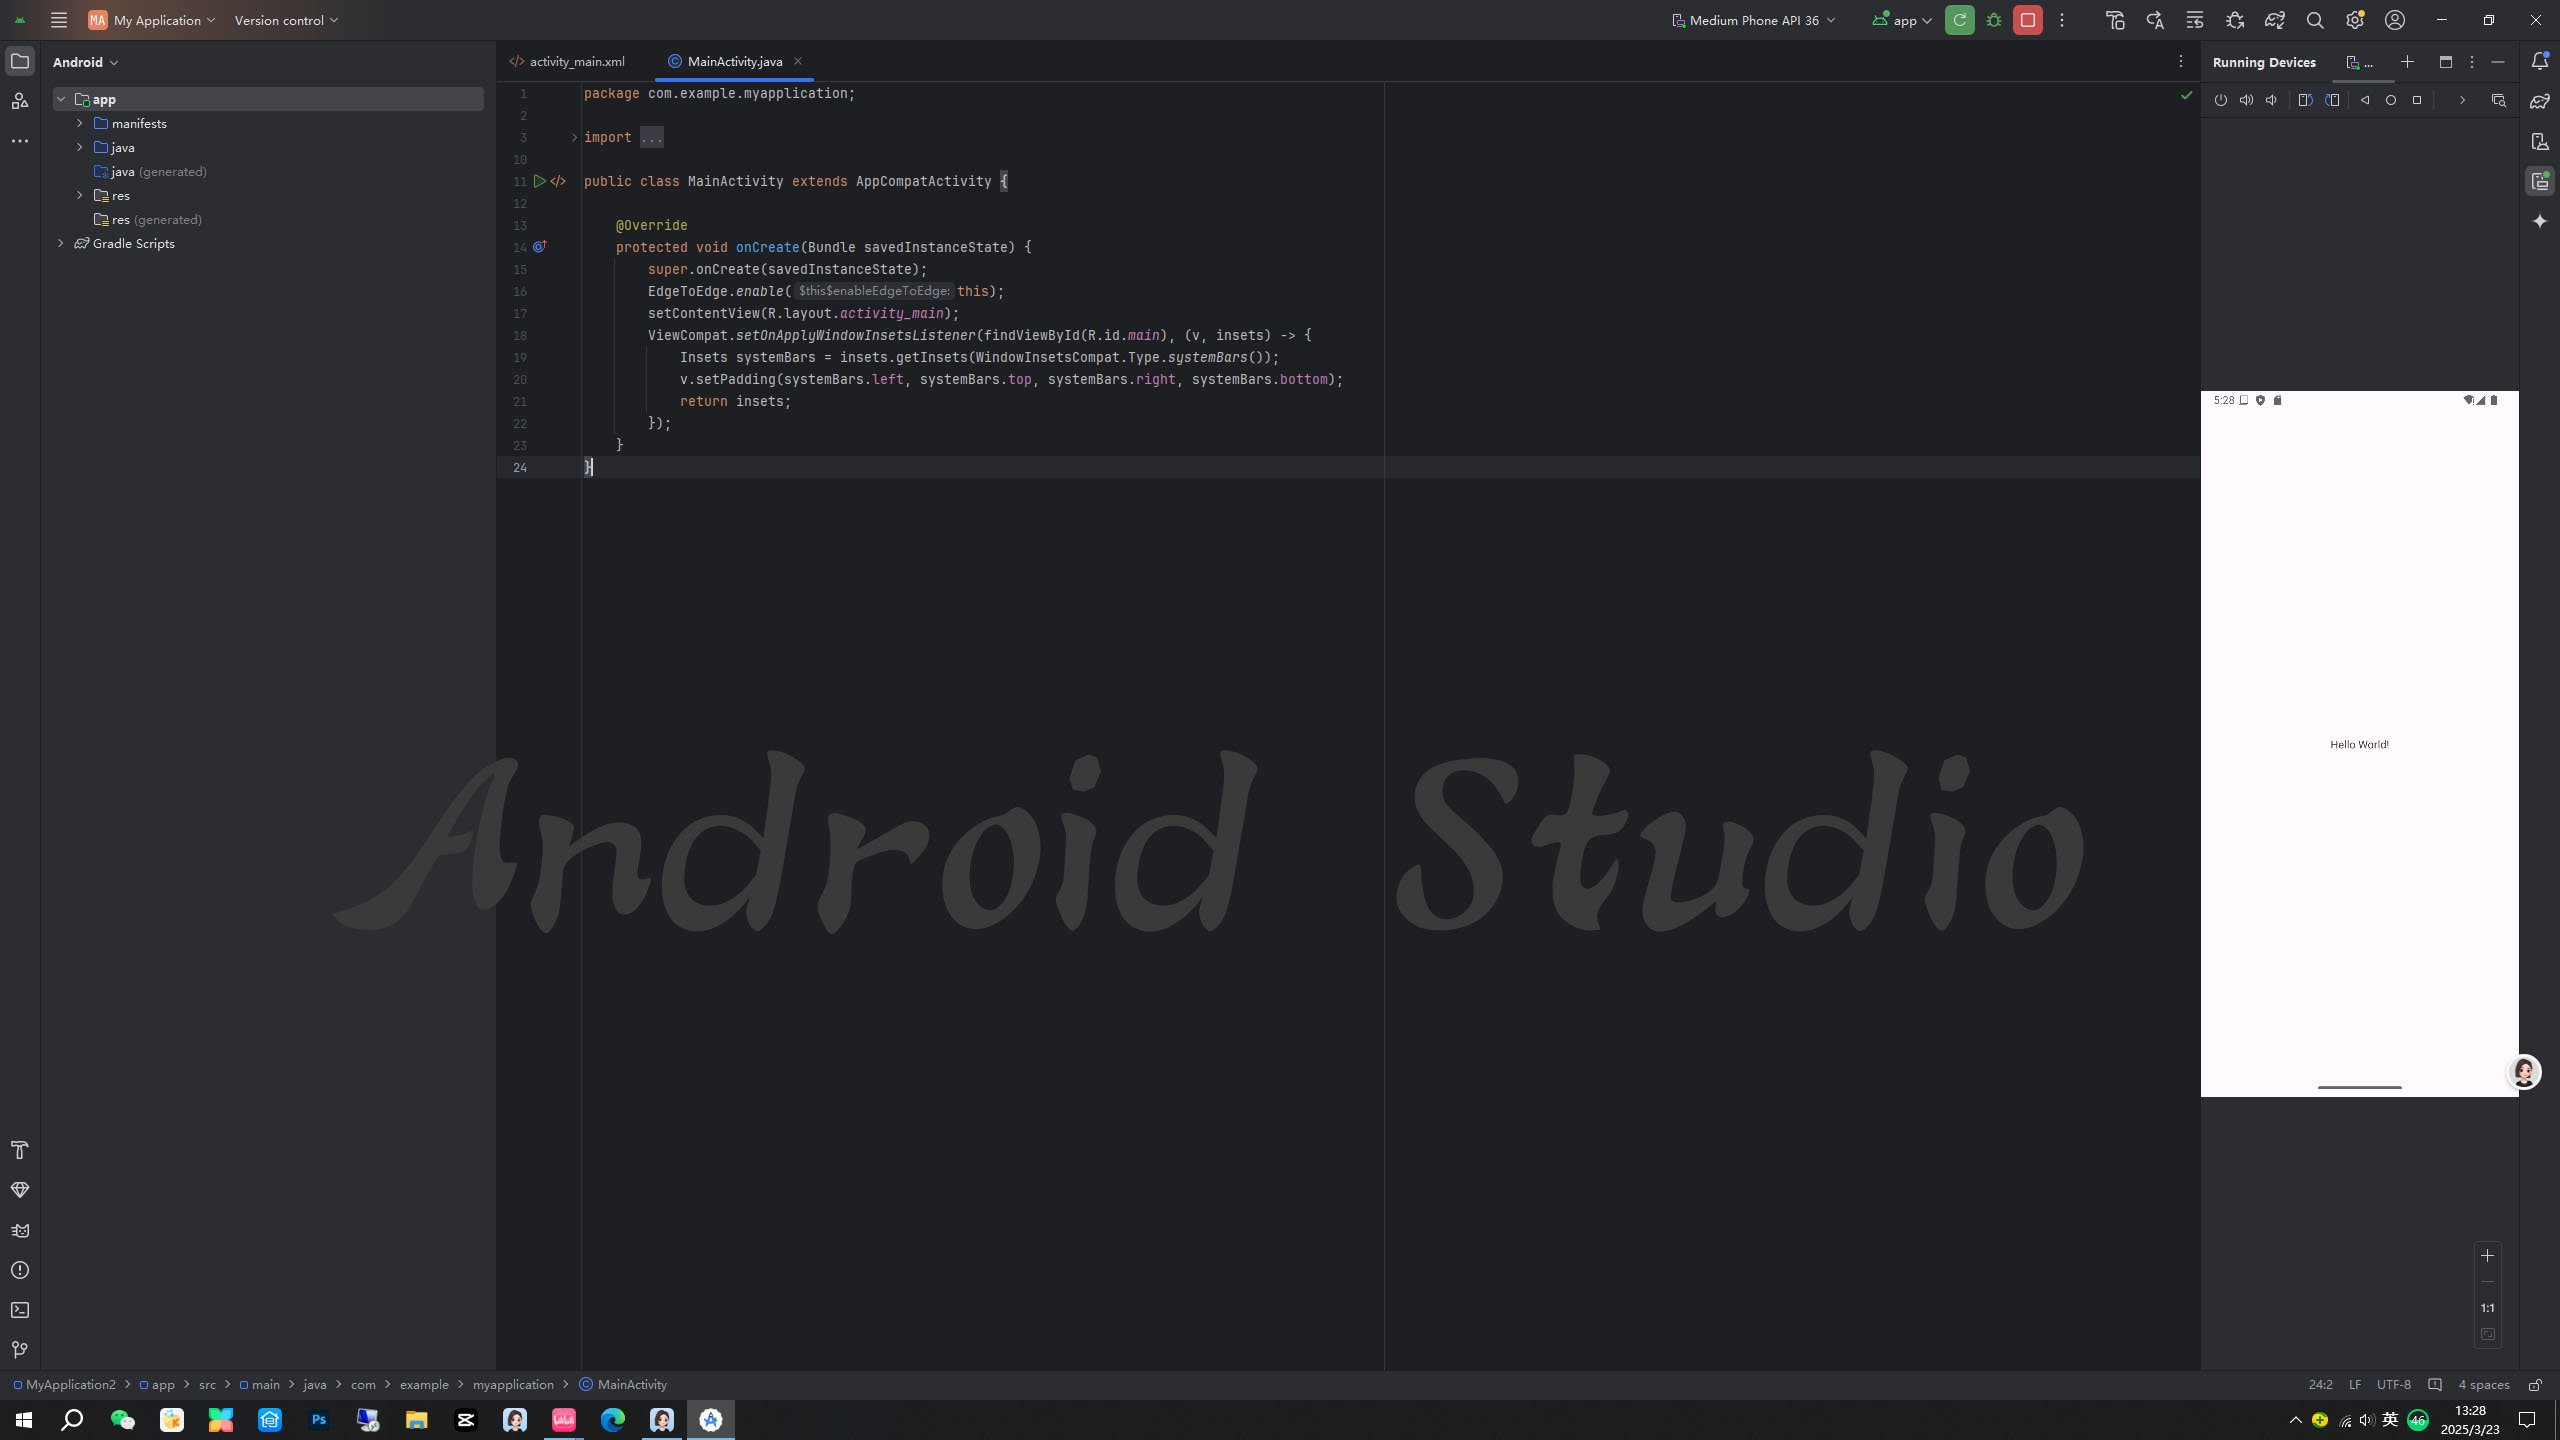Toggle file read-only lock in status bar
Image resolution: width=2560 pixels, height=1440 pixels.
pyautogui.click(x=2535, y=1385)
